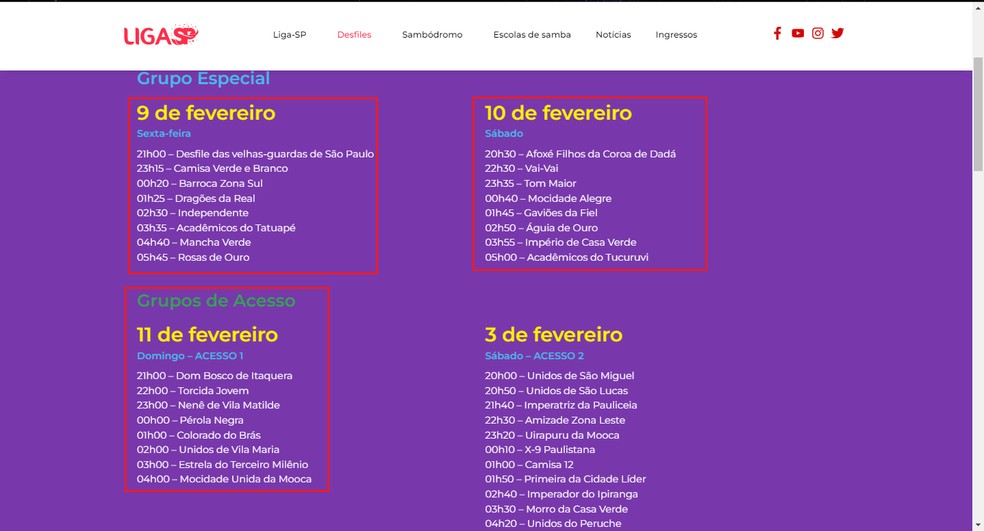This screenshot has height=531, width=984.
Task: Open the Ingressos menu item
Action: tap(676, 35)
